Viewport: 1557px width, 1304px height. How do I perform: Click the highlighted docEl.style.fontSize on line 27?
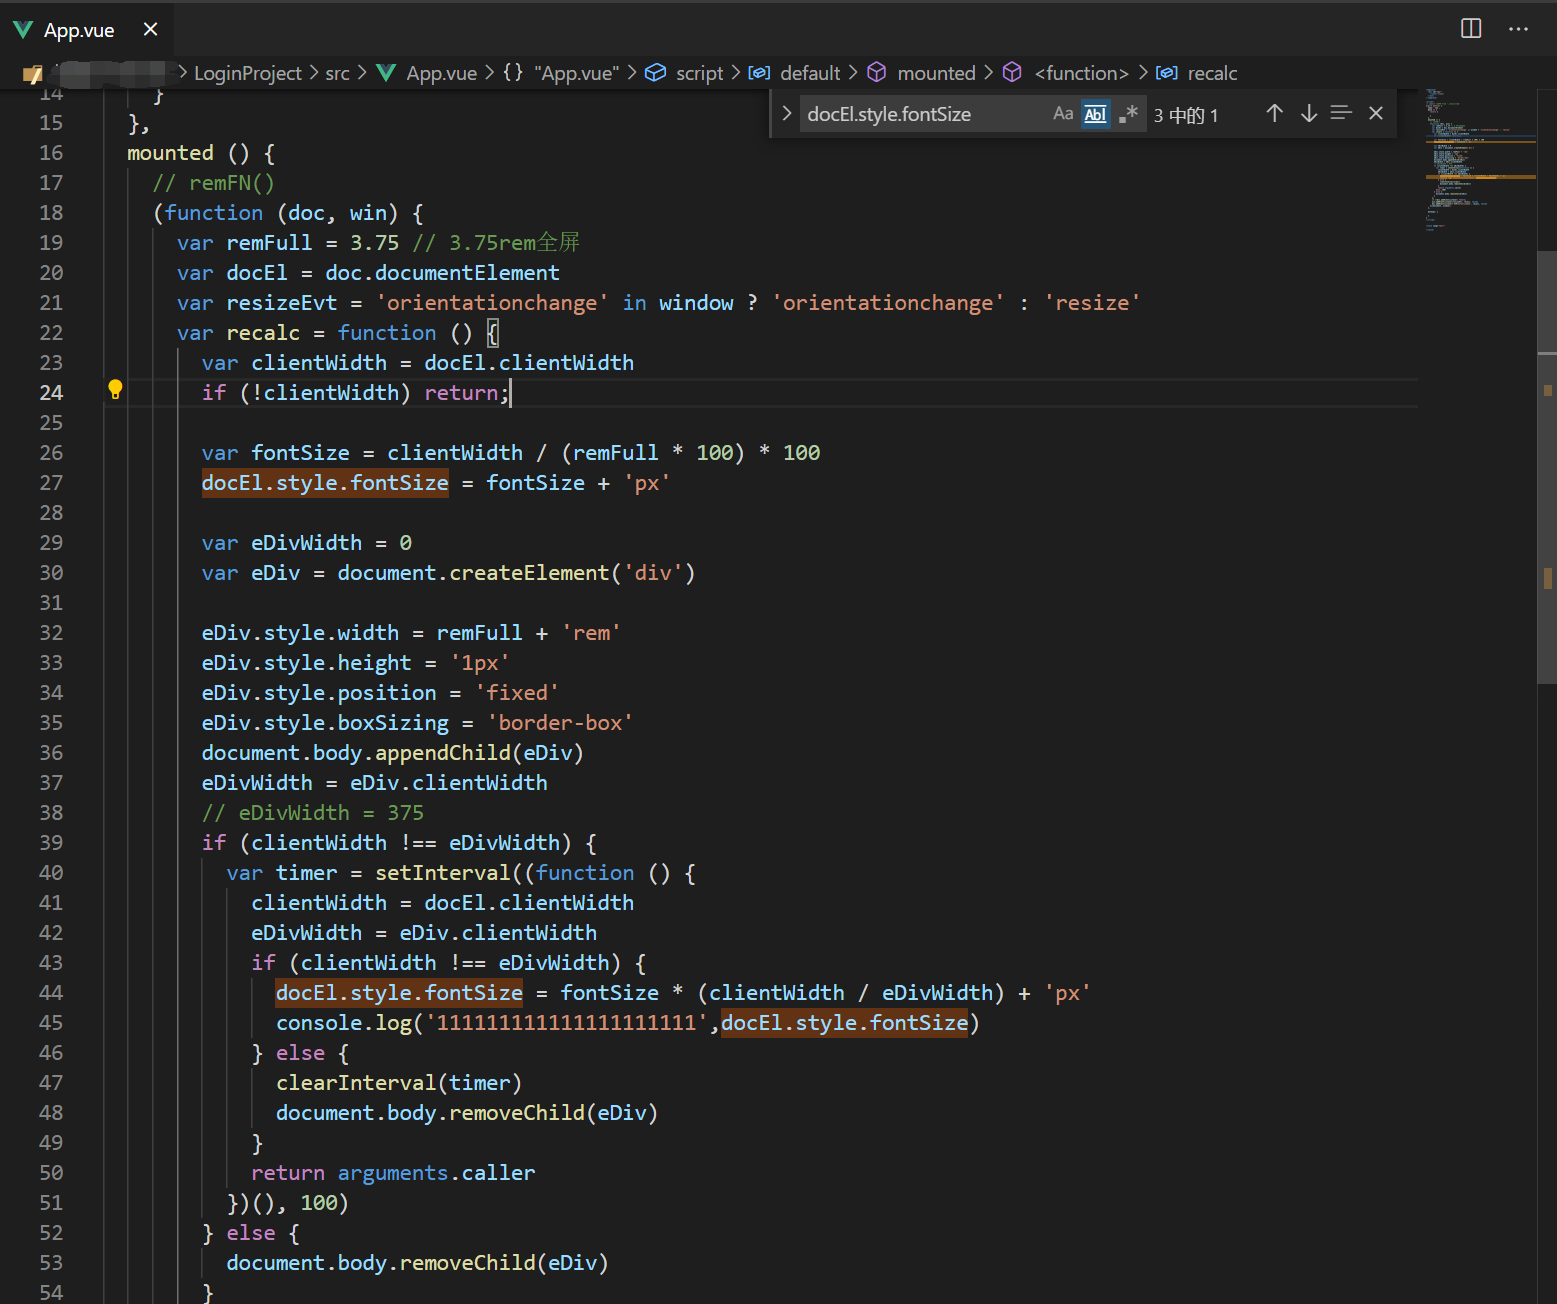pyautogui.click(x=325, y=483)
